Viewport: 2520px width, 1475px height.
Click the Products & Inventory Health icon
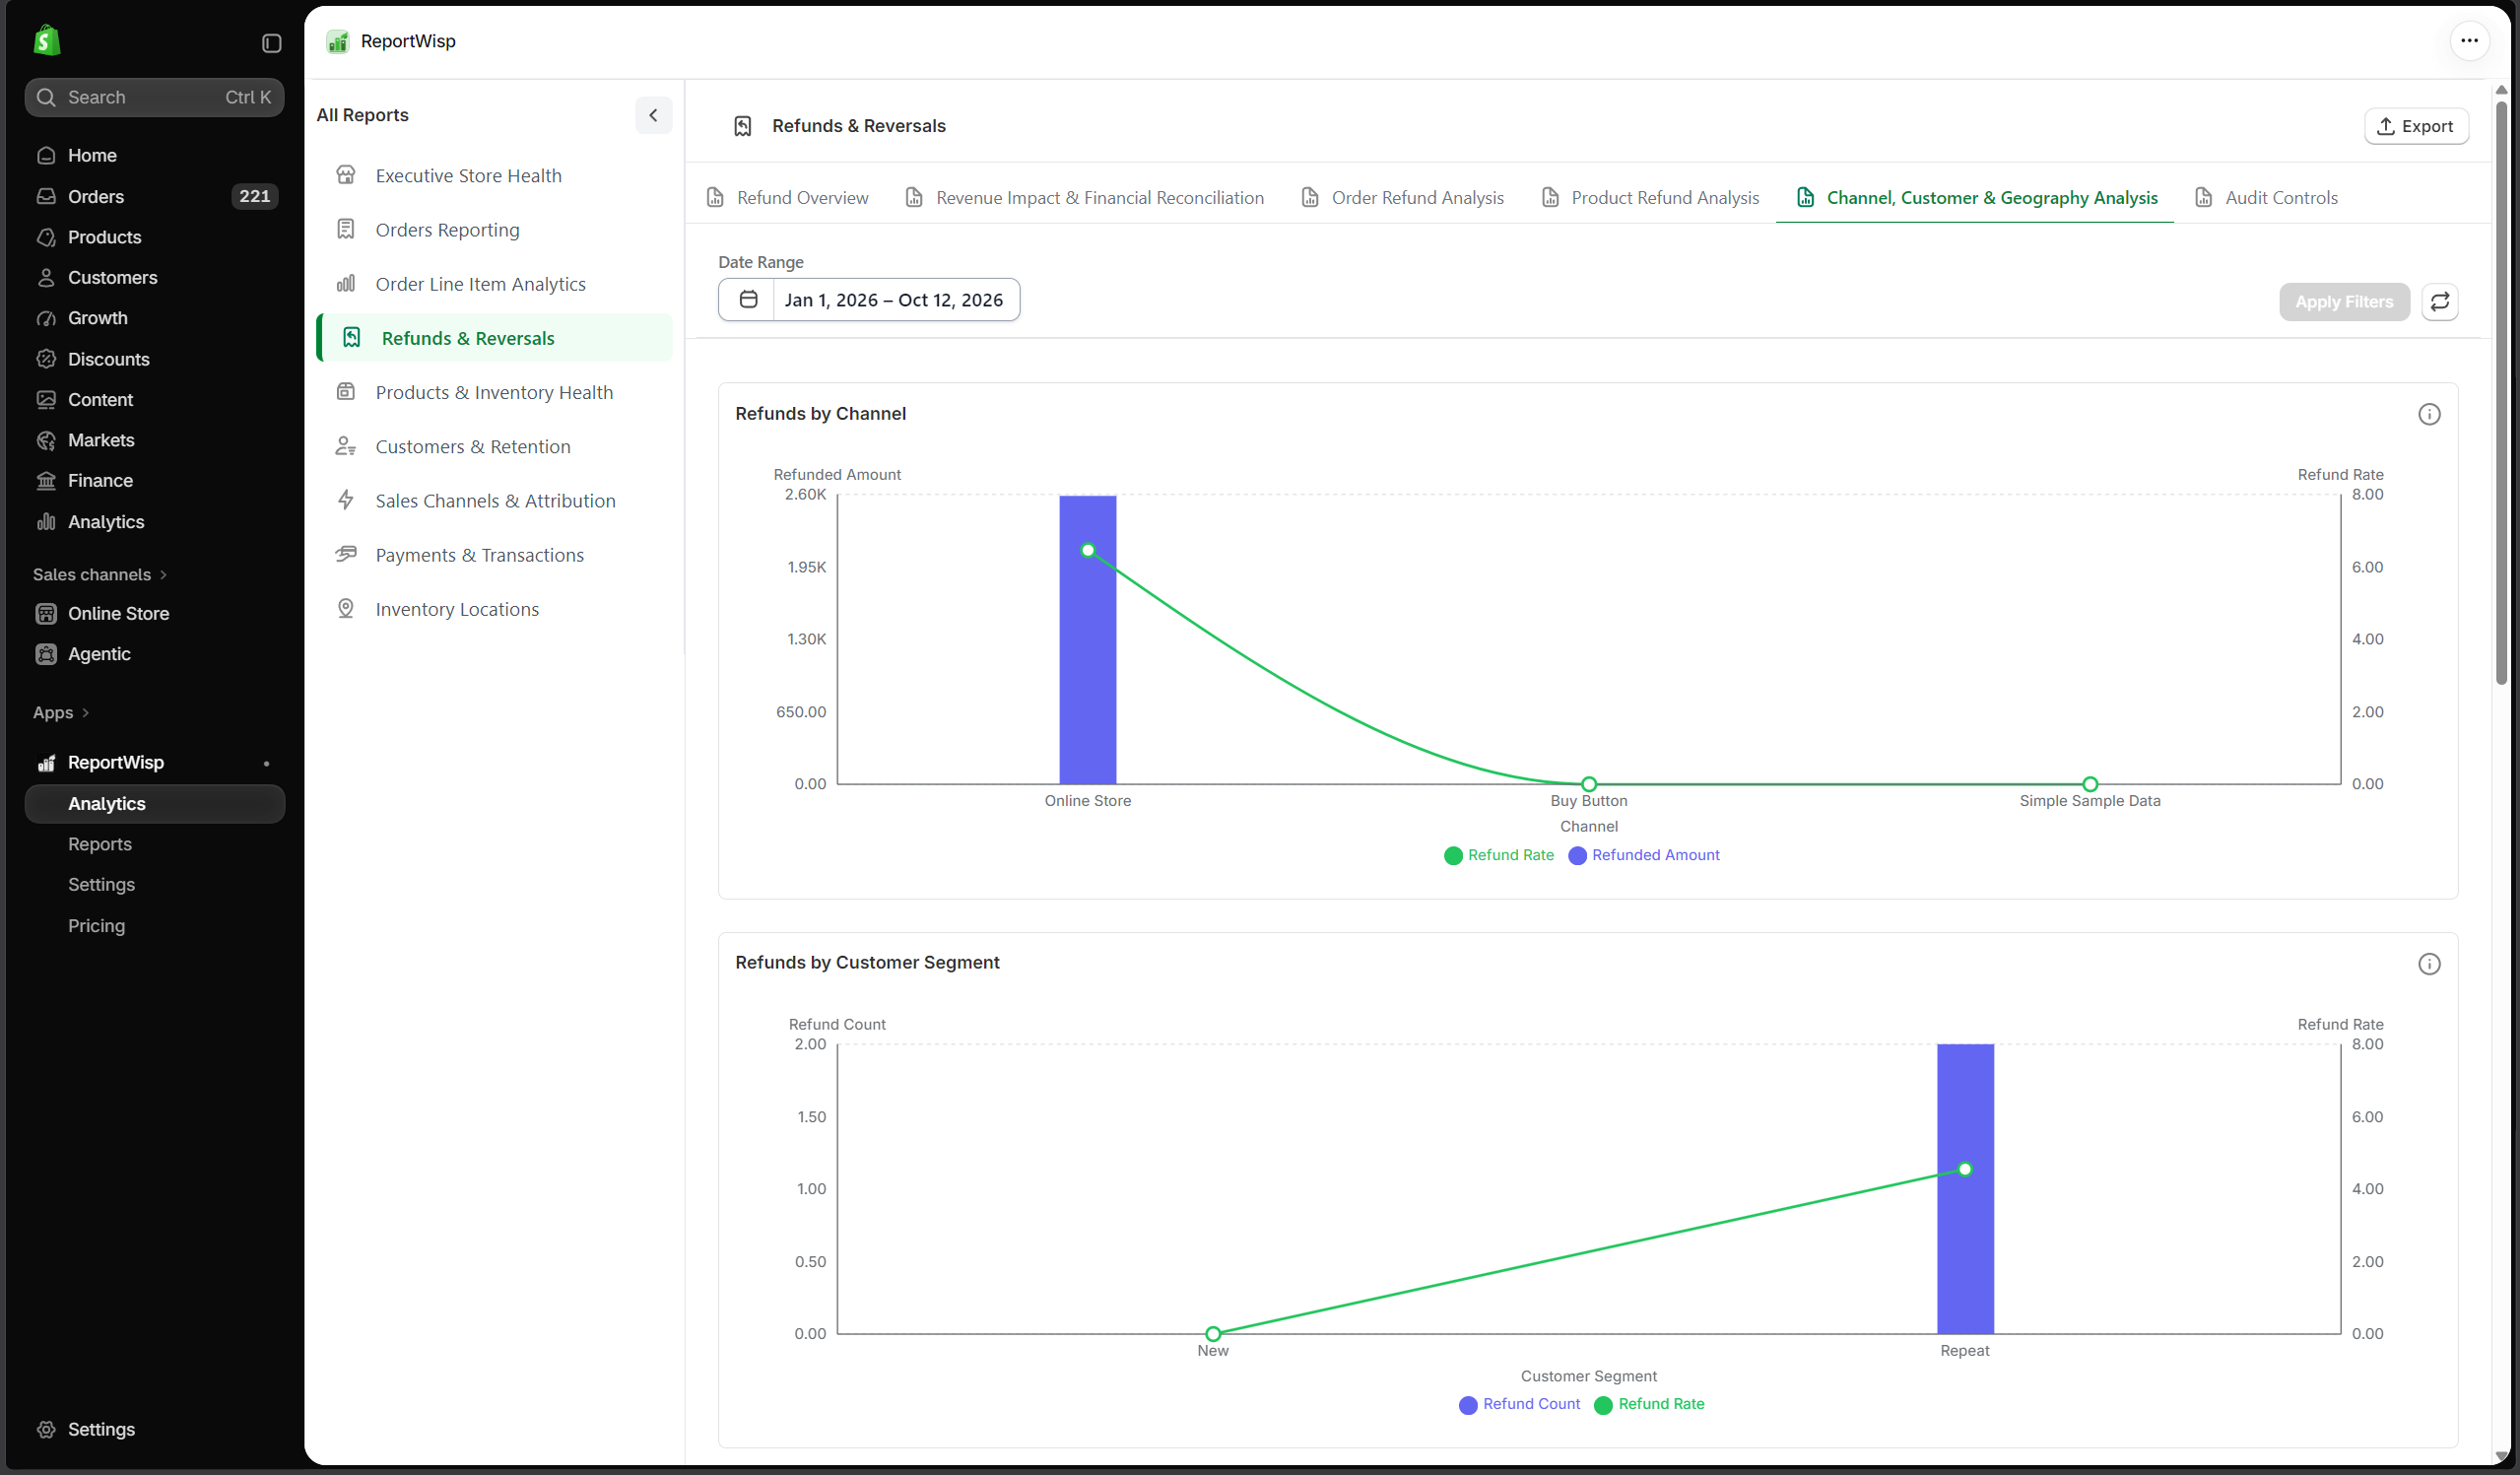[346, 392]
